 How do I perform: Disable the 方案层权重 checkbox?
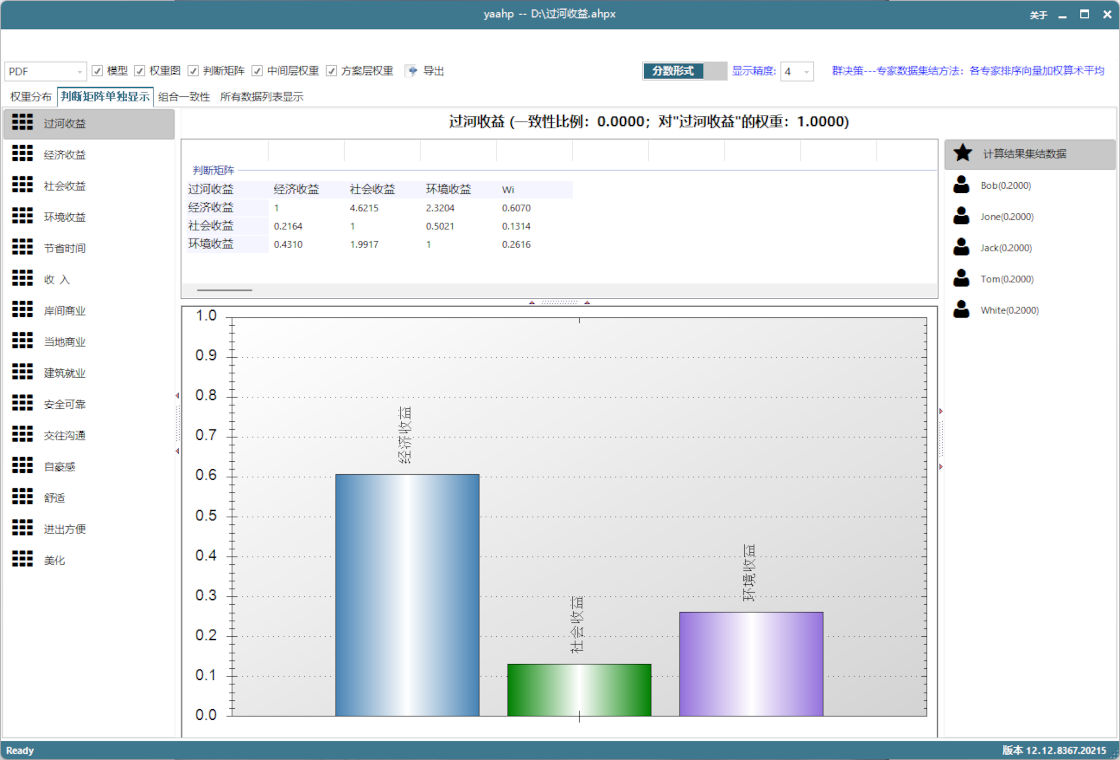coord(332,71)
